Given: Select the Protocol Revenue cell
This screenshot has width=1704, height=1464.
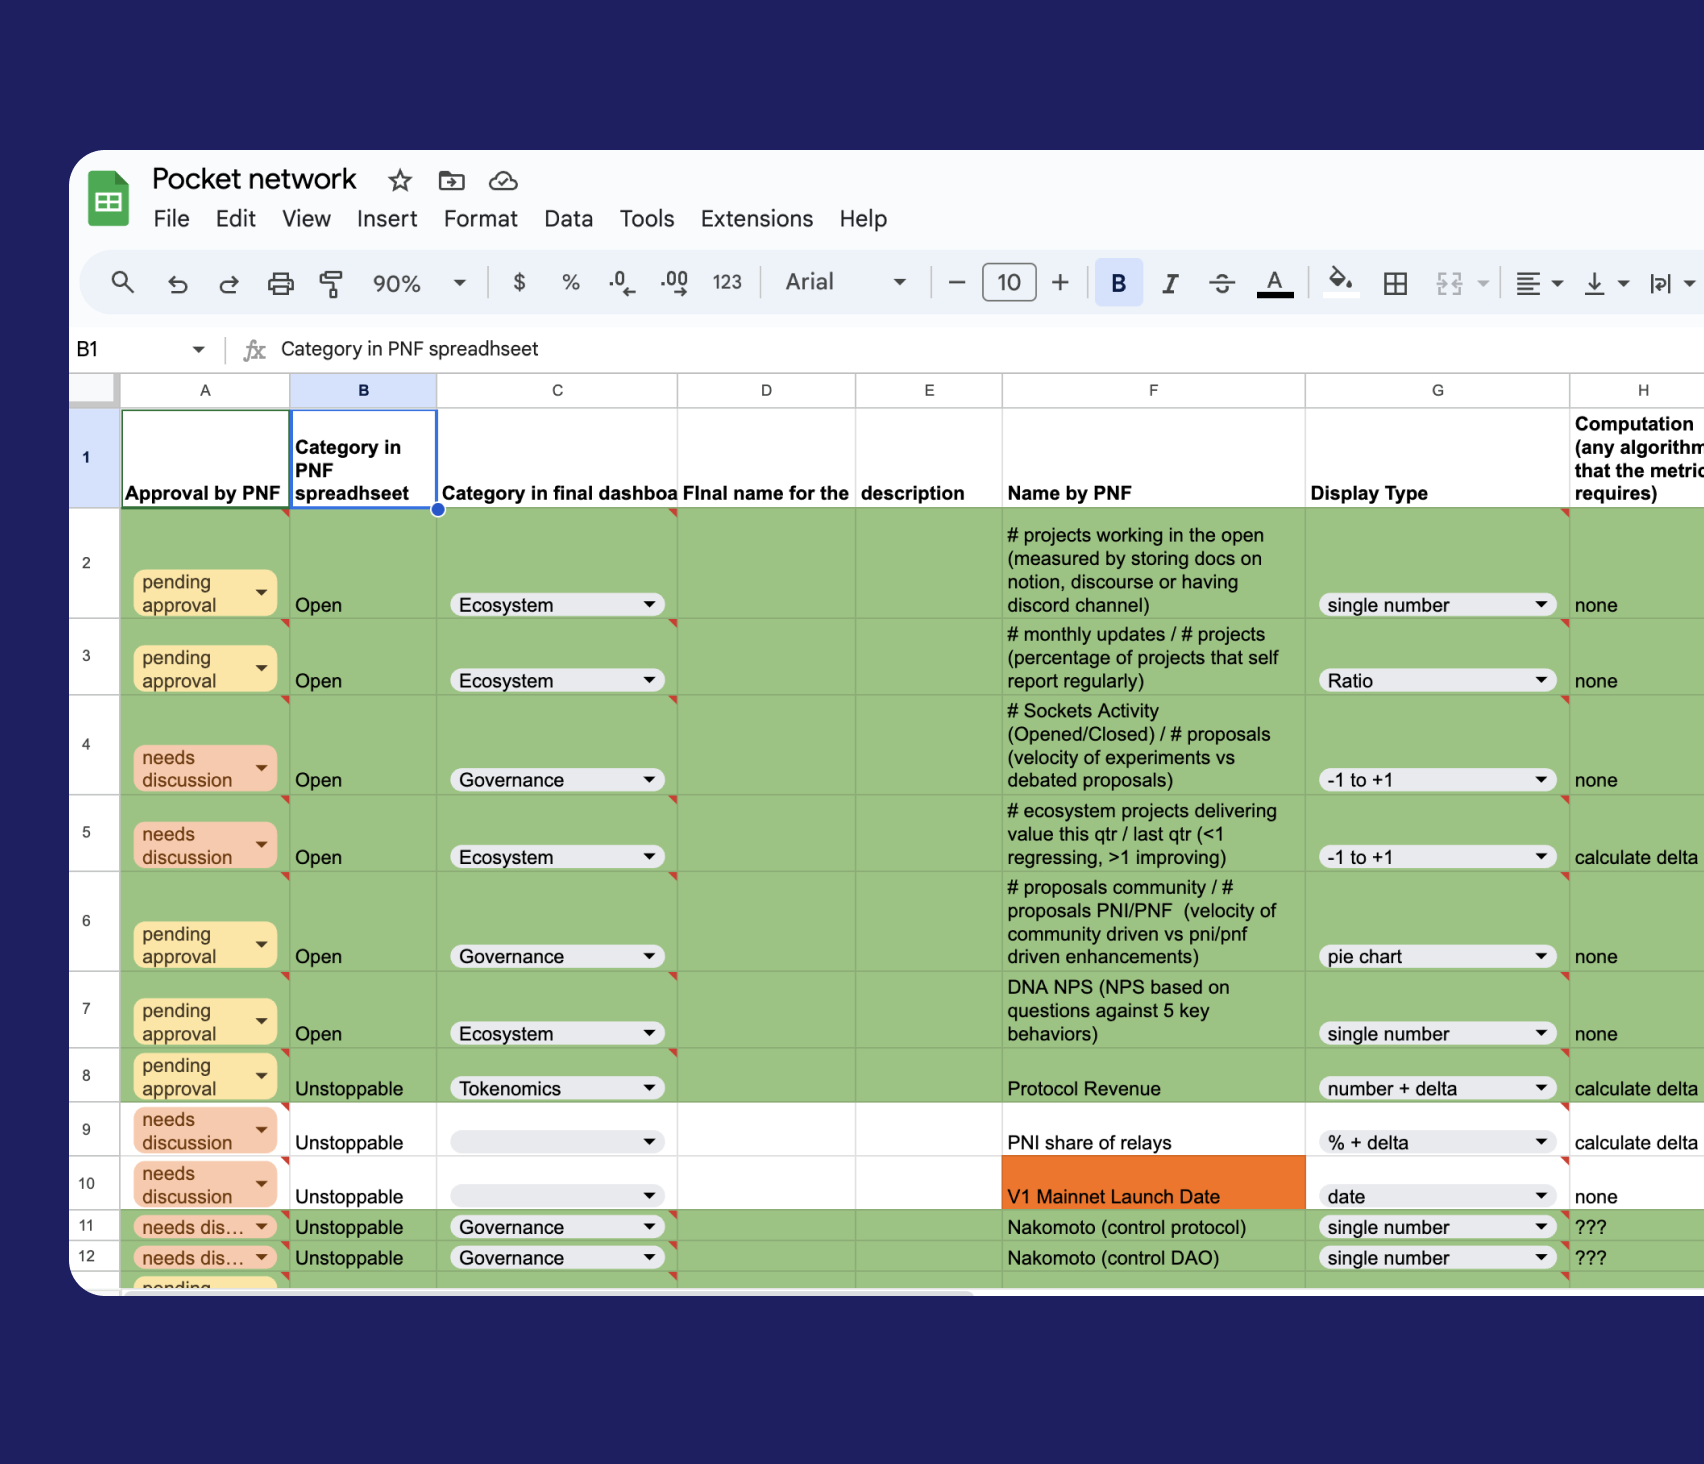Looking at the screenshot, I should click(x=1153, y=1076).
